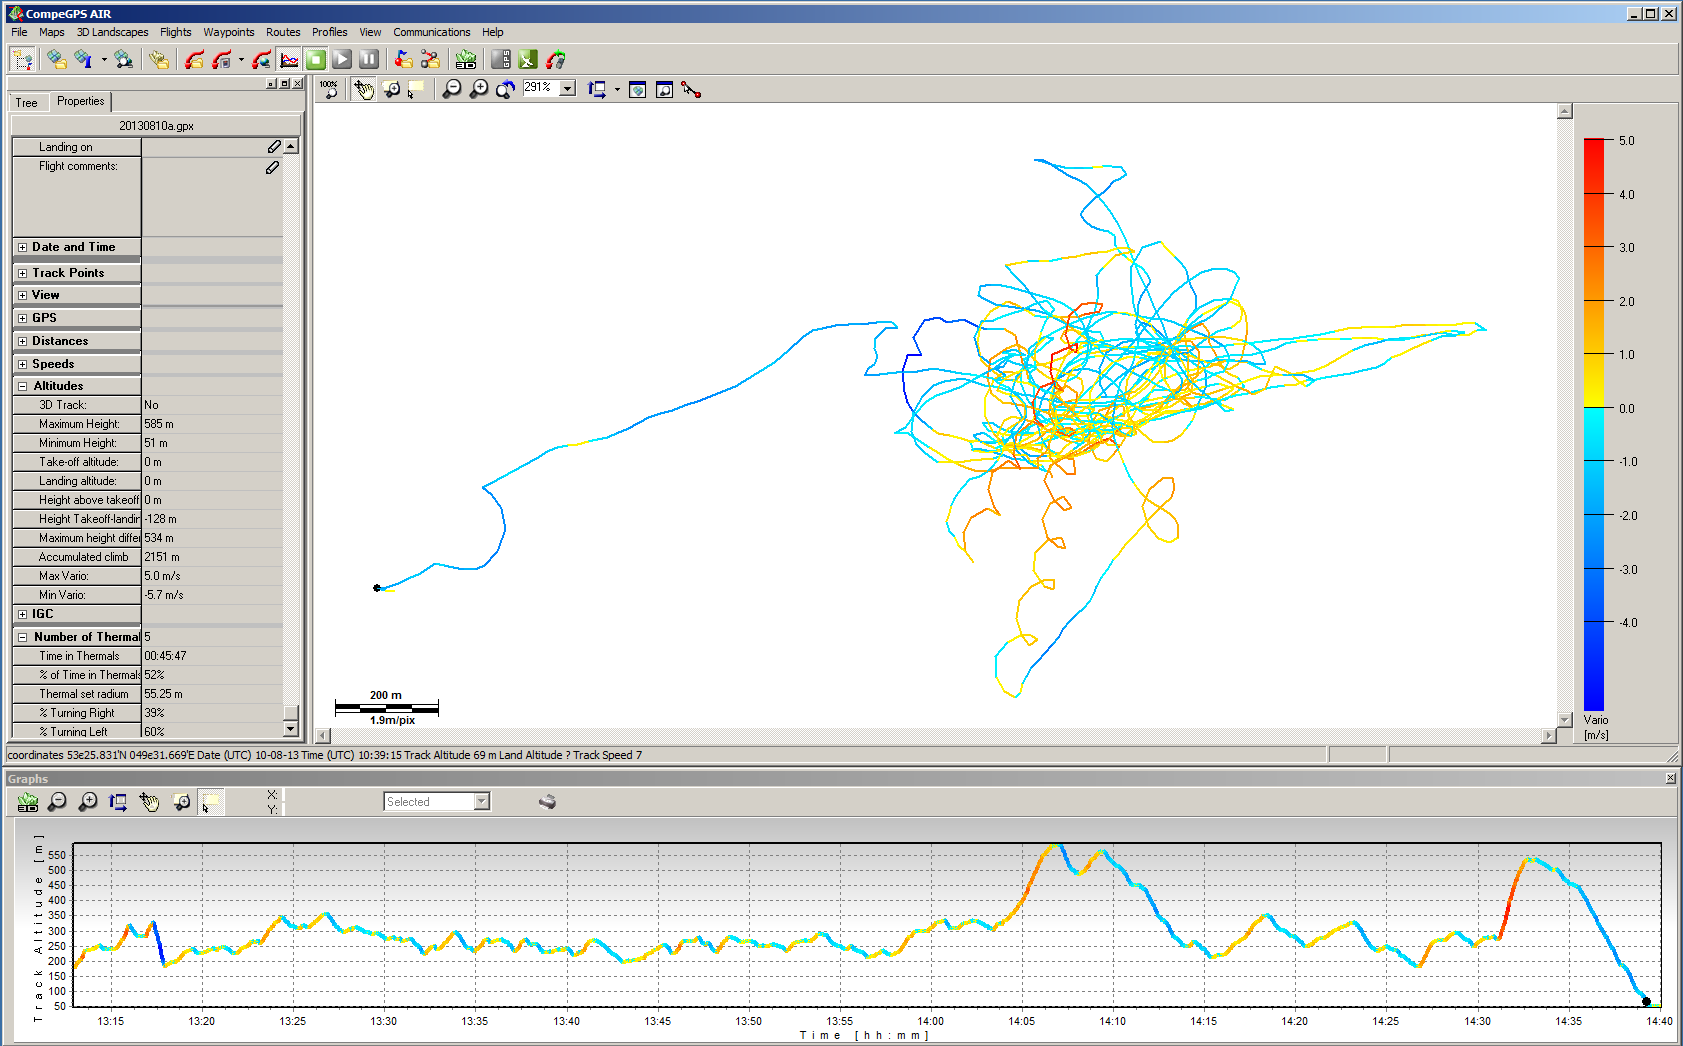The height and width of the screenshot is (1046, 1683).
Task: Toggle the selection pointer tool in Graphs toolbar
Action: pyautogui.click(x=210, y=802)
